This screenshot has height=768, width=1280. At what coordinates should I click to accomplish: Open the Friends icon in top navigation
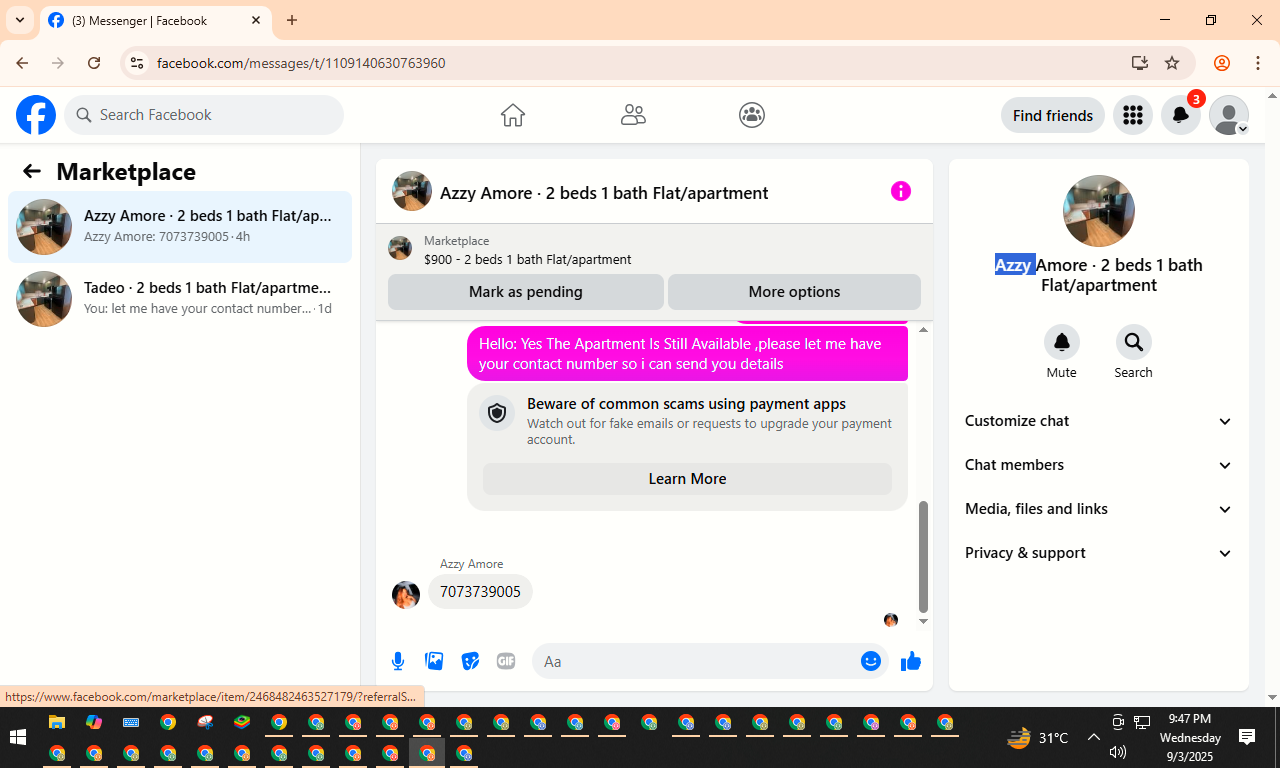coord(633,115)
